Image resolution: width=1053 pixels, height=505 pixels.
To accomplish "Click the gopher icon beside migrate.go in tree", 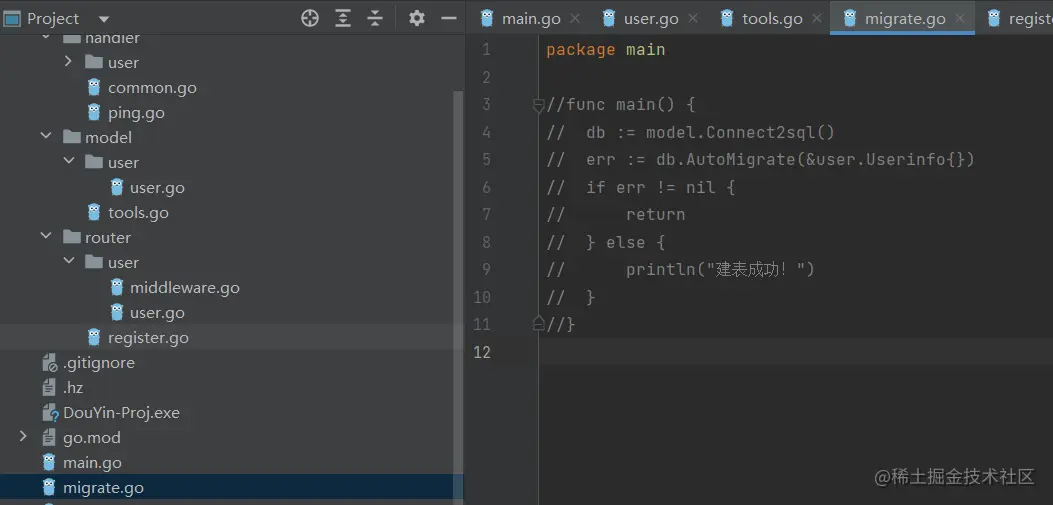I will pyautogui.click(x=49, y=487).
